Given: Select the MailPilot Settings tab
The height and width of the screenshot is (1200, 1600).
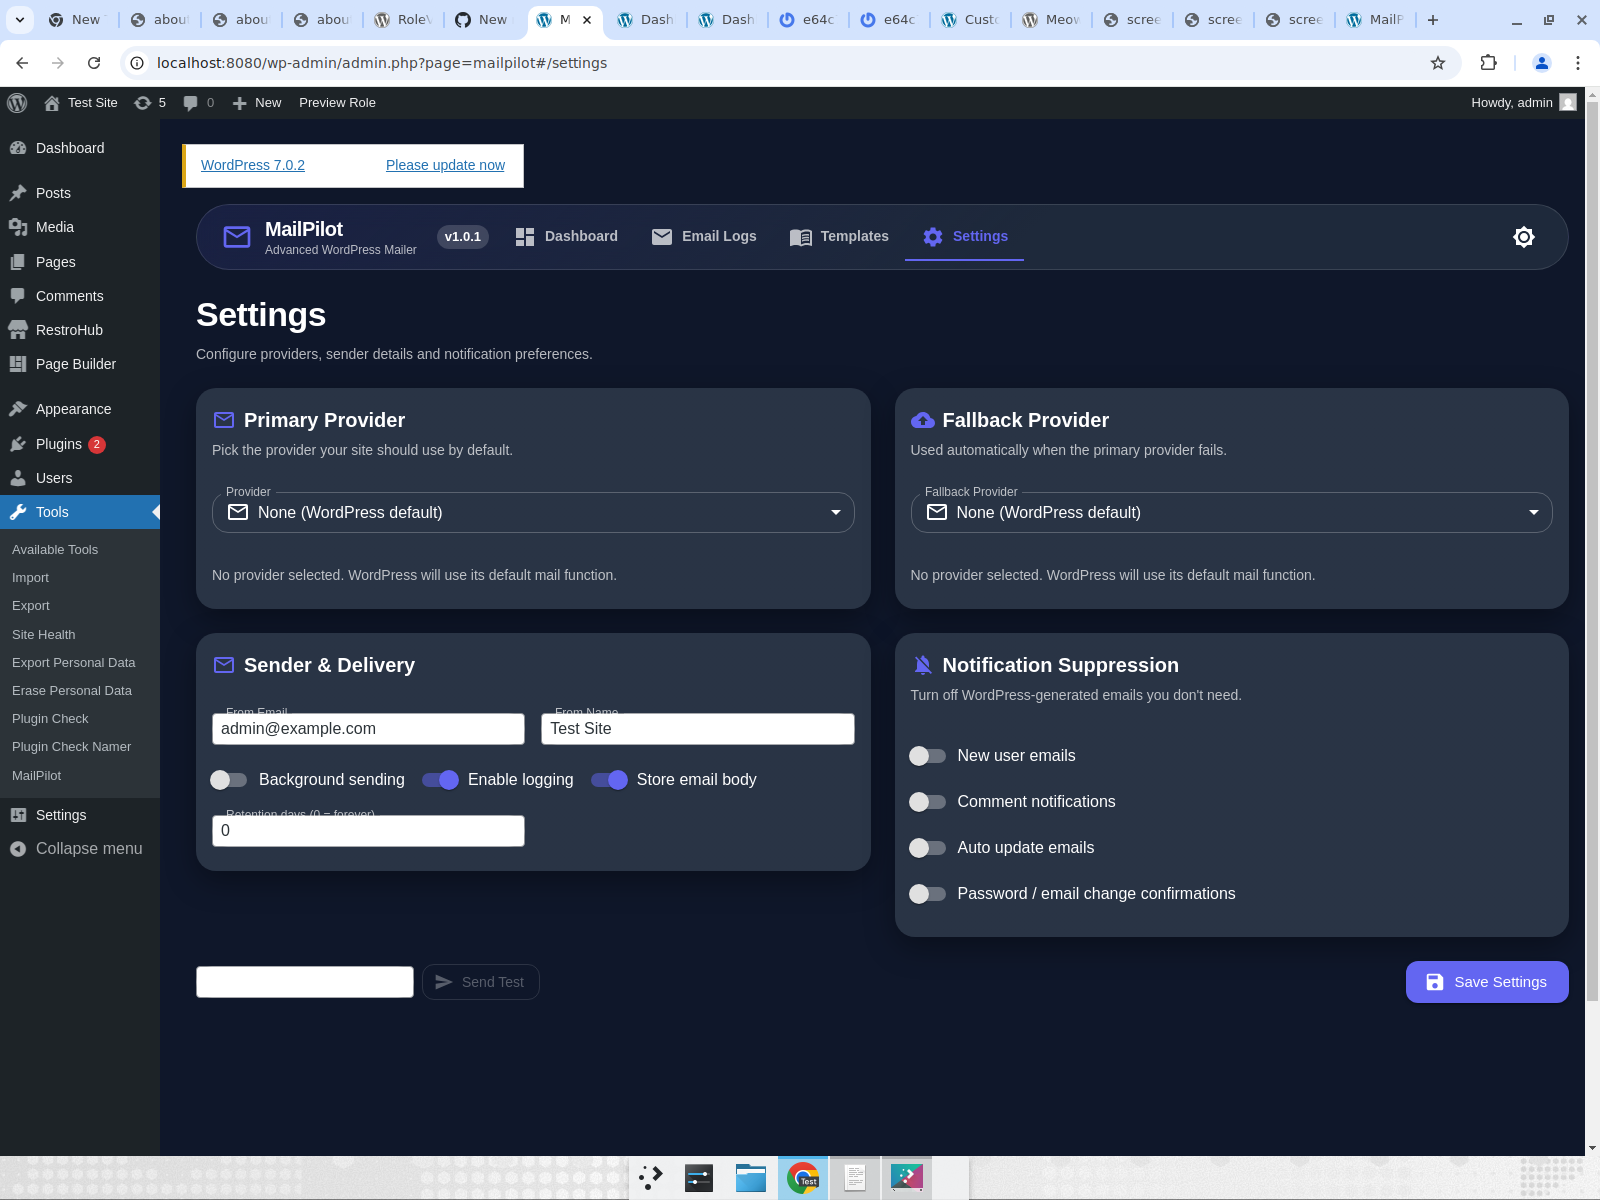Looking at the screenshot, I should (x=965, y=237).
